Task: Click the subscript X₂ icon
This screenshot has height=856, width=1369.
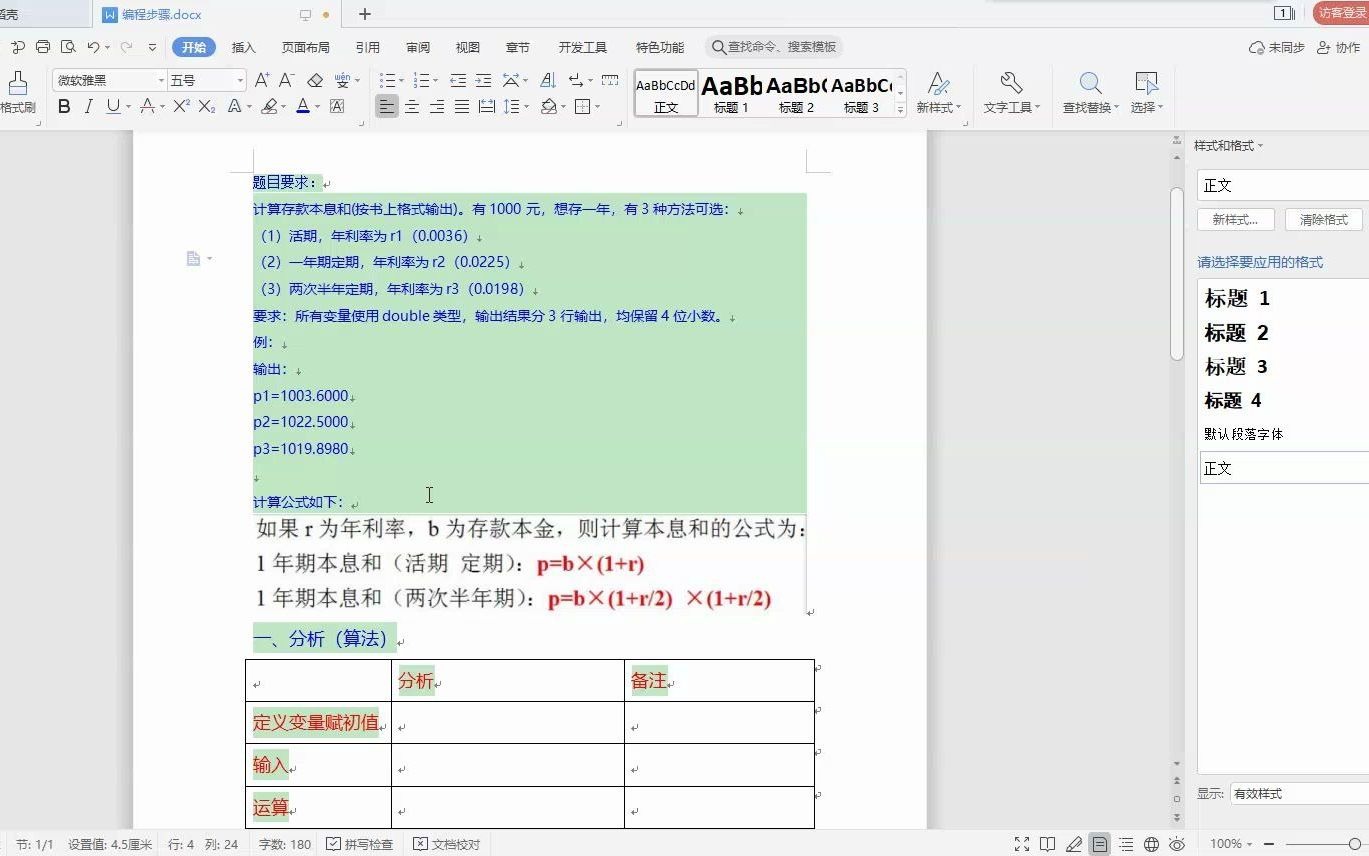Action: pos(206,106)
